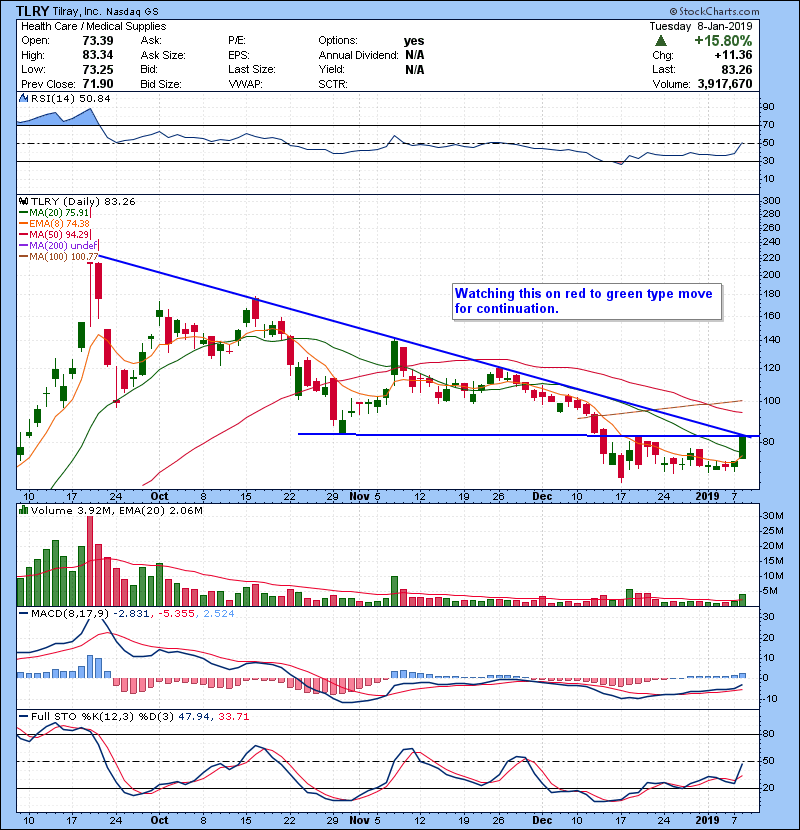Screen dimensions: 800x830
Task: Click the MA(50) 94.29 legend entry
Action: [55, 234]
